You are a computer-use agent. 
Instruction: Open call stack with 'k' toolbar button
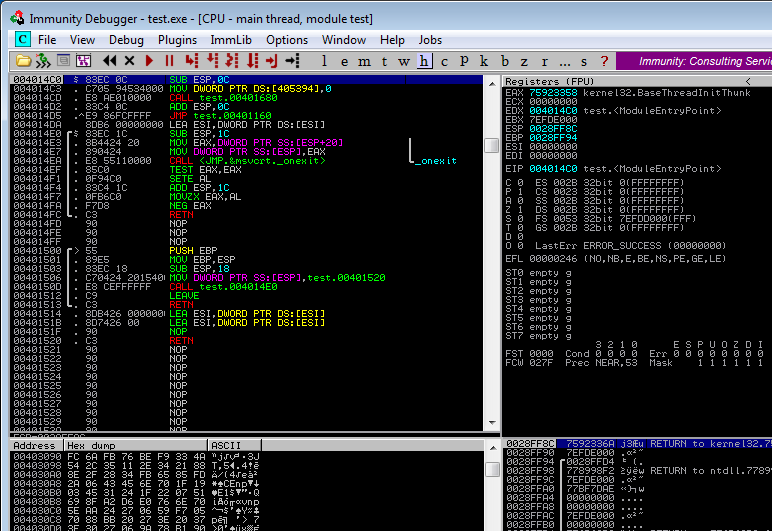click(x=483, y=61)
